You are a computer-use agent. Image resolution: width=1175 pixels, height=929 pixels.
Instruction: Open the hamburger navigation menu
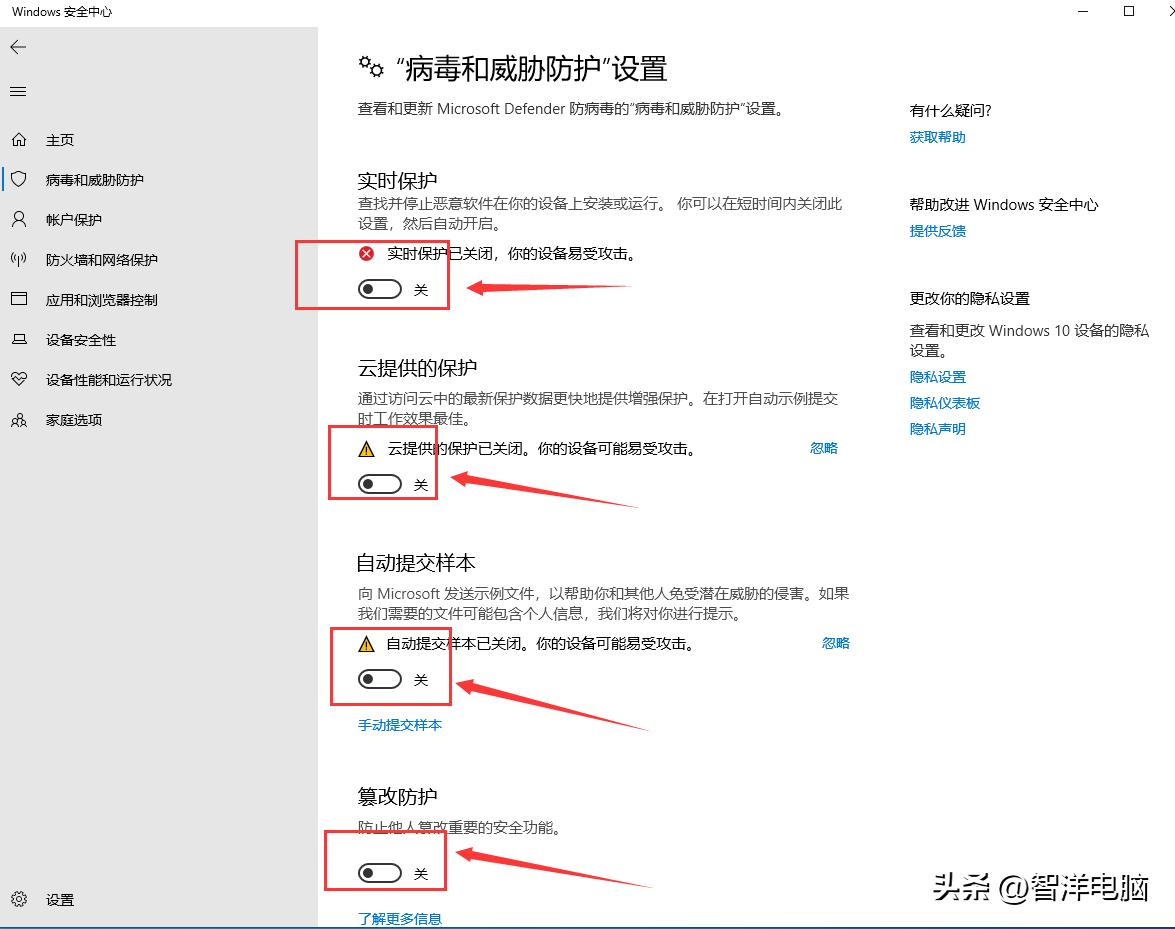point(17,91)
